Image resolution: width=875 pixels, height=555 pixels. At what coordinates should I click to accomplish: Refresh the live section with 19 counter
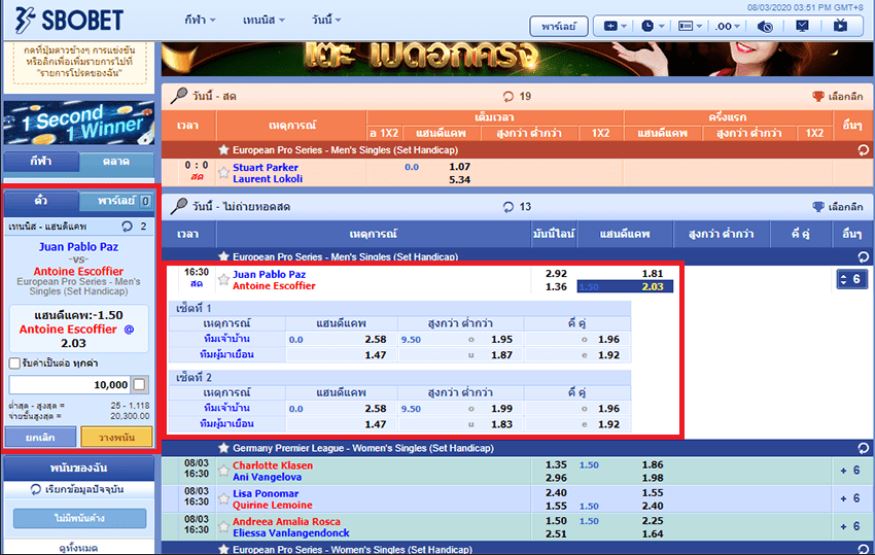coord(508,96)
